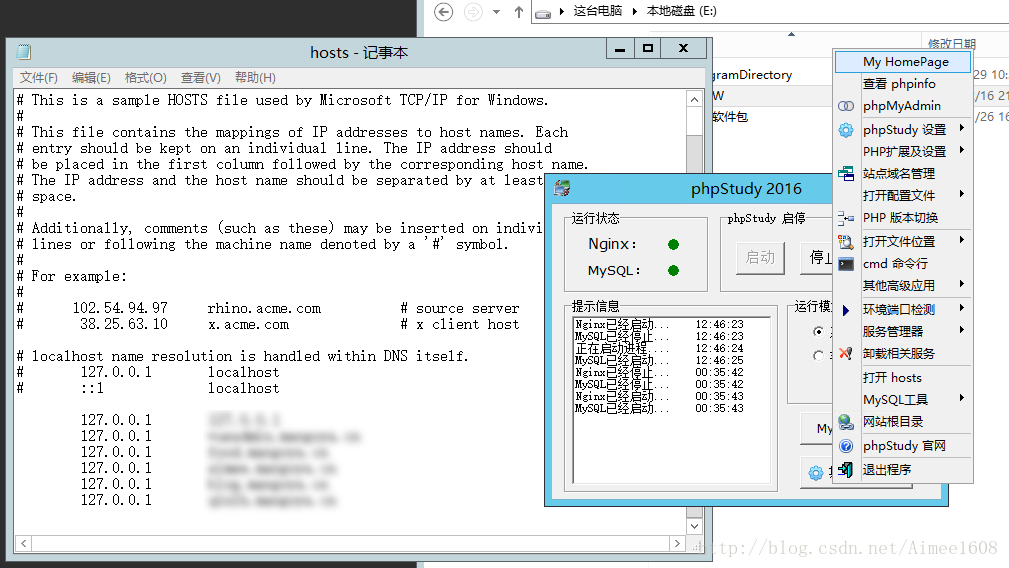
Task: Click 'x.acme.com' text in hosts file
Action: pos(248,325)
